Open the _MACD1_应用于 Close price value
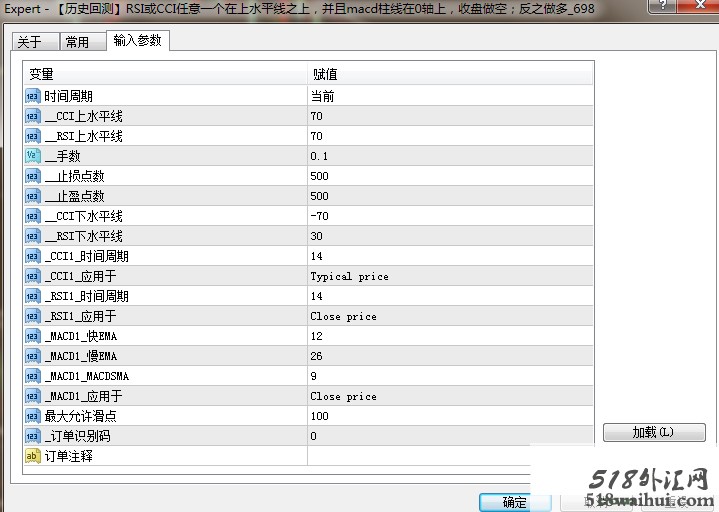Screen dimensions: 719x512 pyautogui.click(x=450, y=396)
